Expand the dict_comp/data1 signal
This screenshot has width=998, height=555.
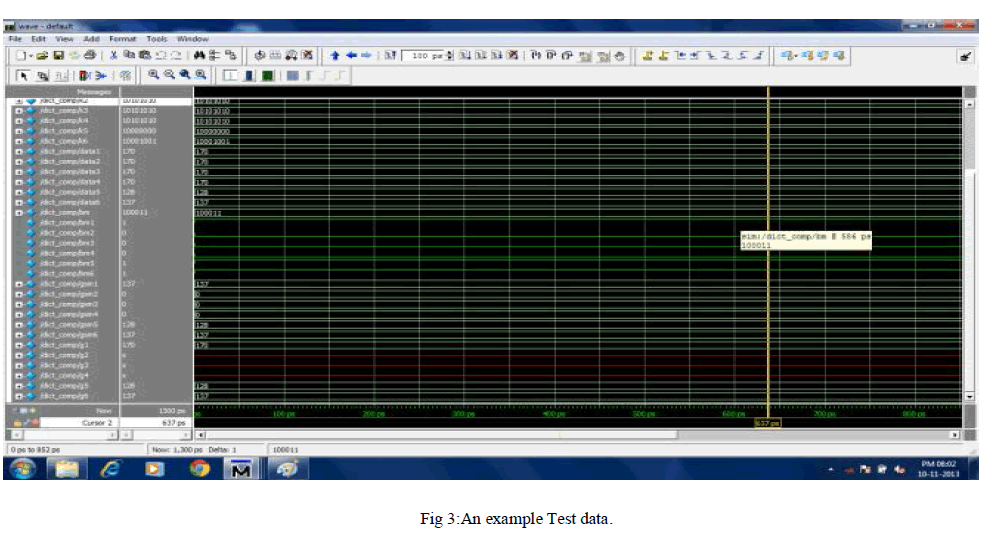coord(18,151)
